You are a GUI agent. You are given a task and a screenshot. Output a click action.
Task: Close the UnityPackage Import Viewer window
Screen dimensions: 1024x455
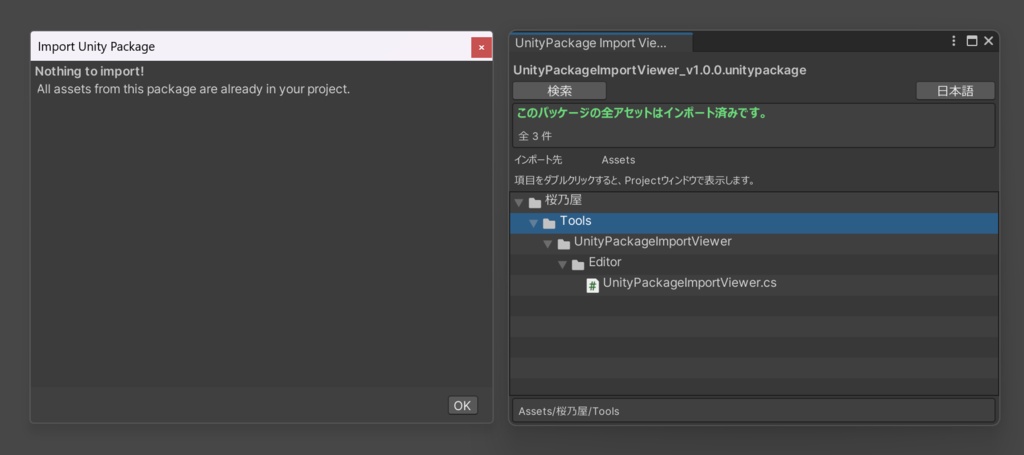point(989,41)
